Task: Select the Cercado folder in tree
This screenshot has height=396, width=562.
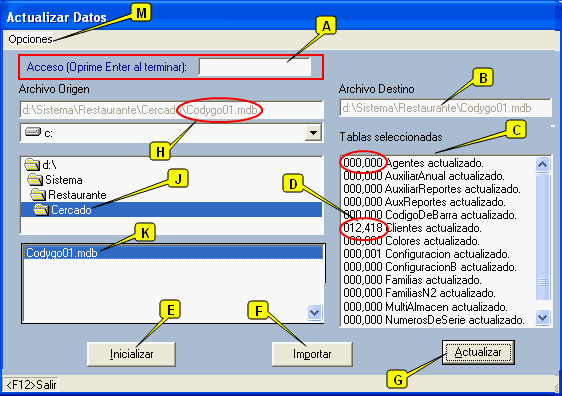Action: (x=171, y=210)
